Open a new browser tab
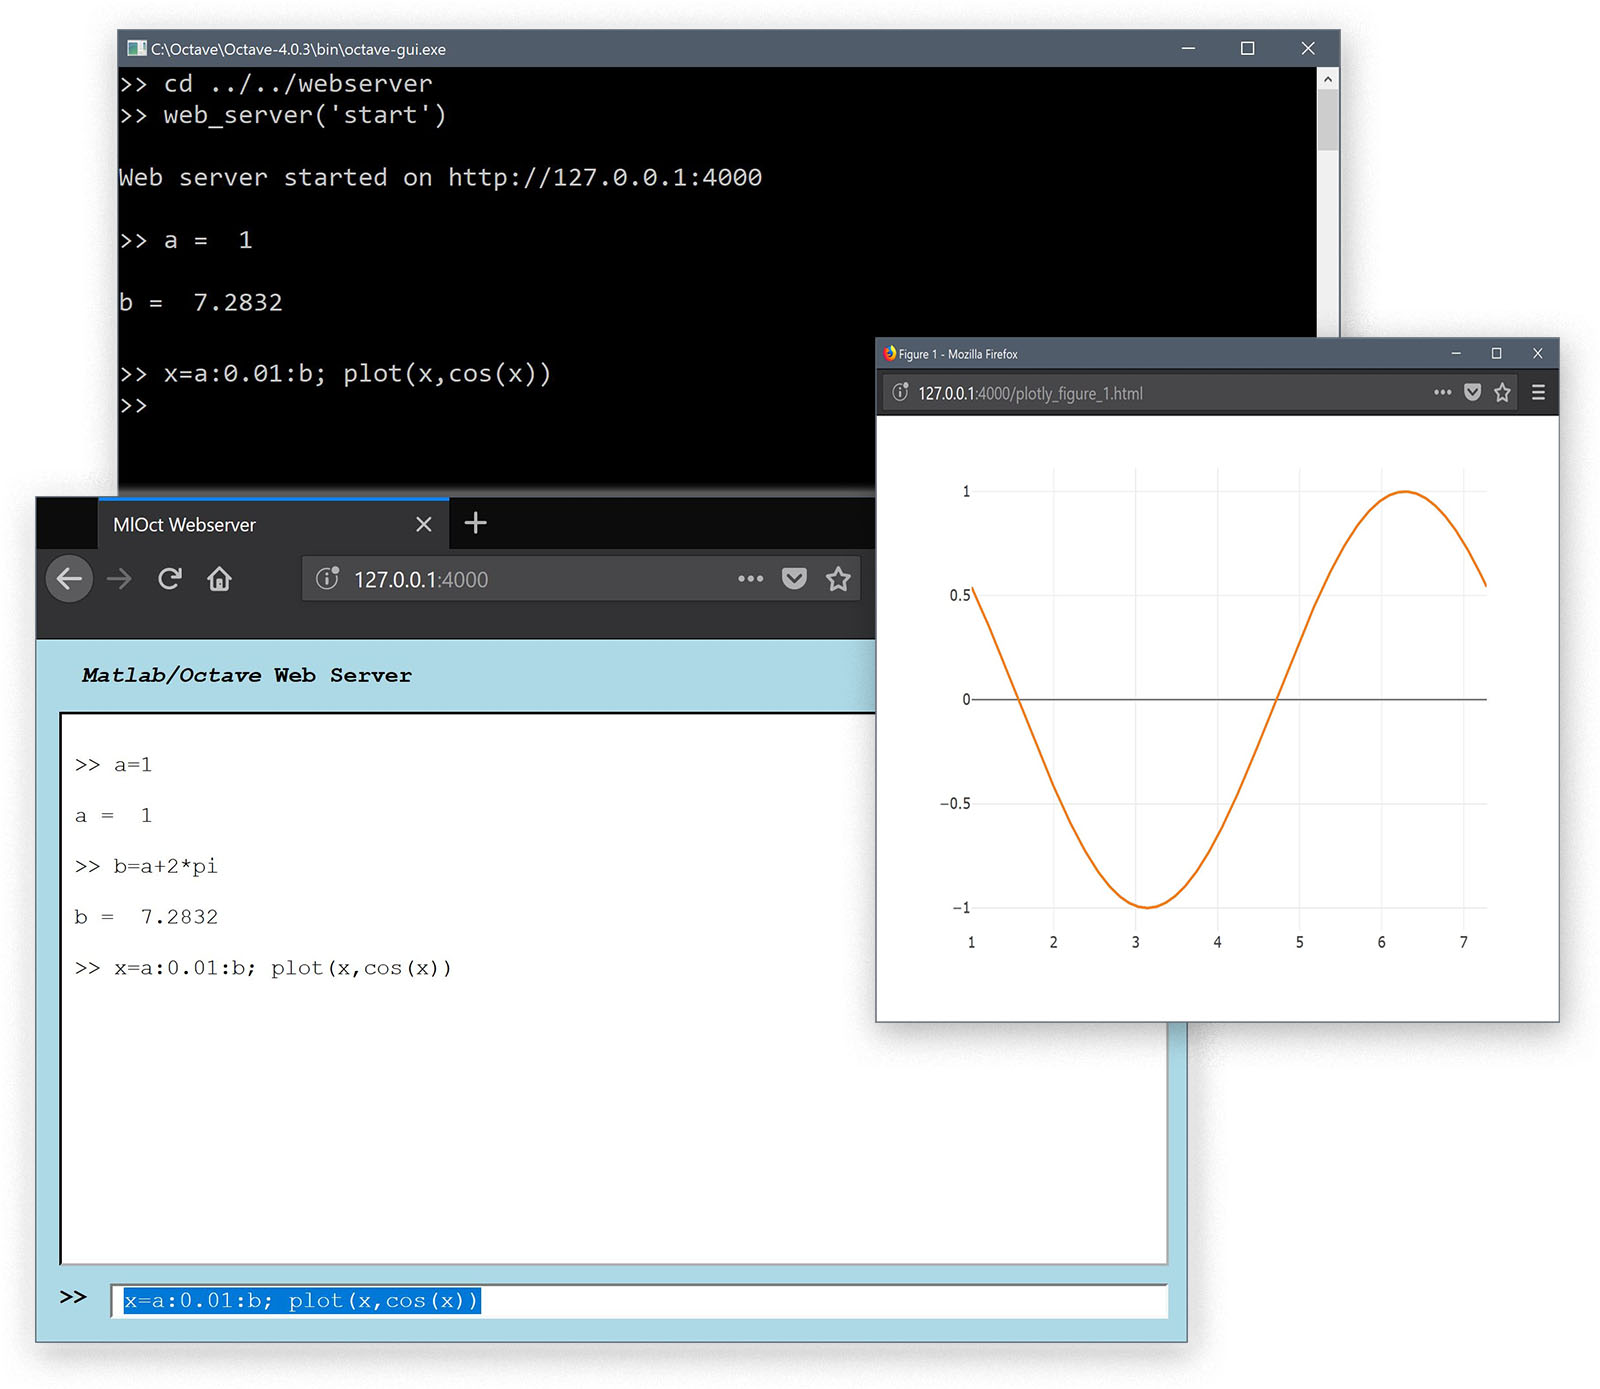Viewport: 1600px width, 1389px height. [x=476, y=523]
